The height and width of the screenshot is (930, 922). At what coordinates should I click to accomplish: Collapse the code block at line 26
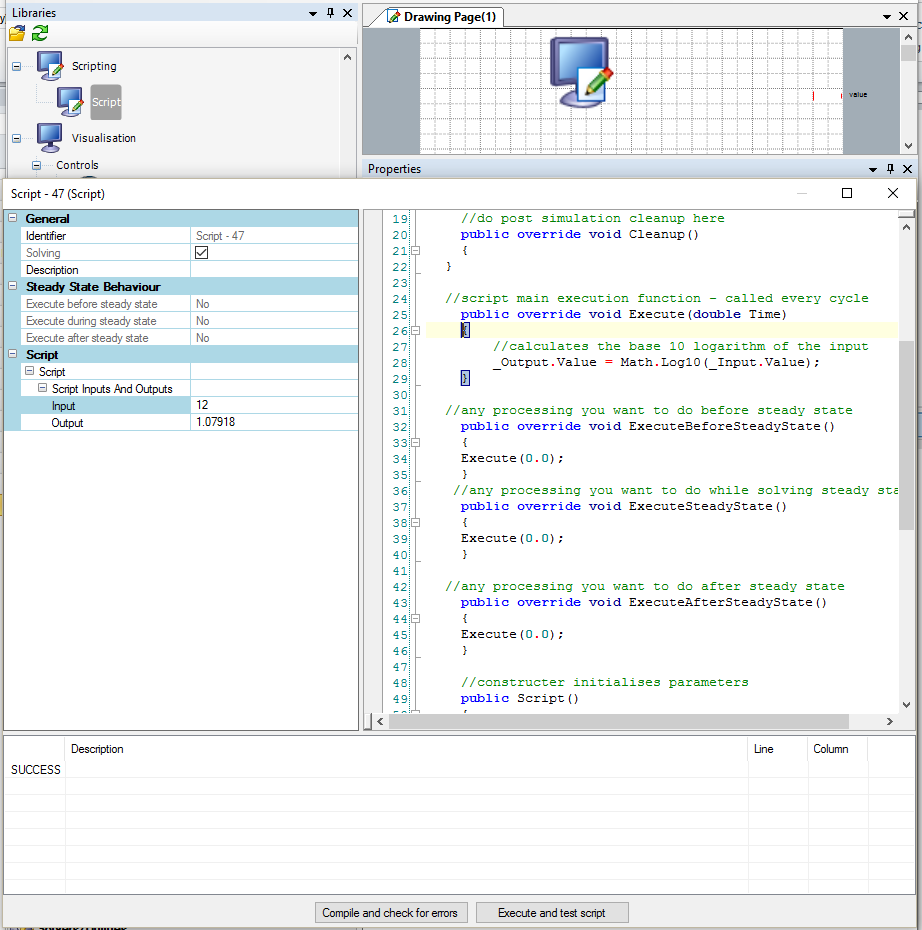click(x=416, y=331)
